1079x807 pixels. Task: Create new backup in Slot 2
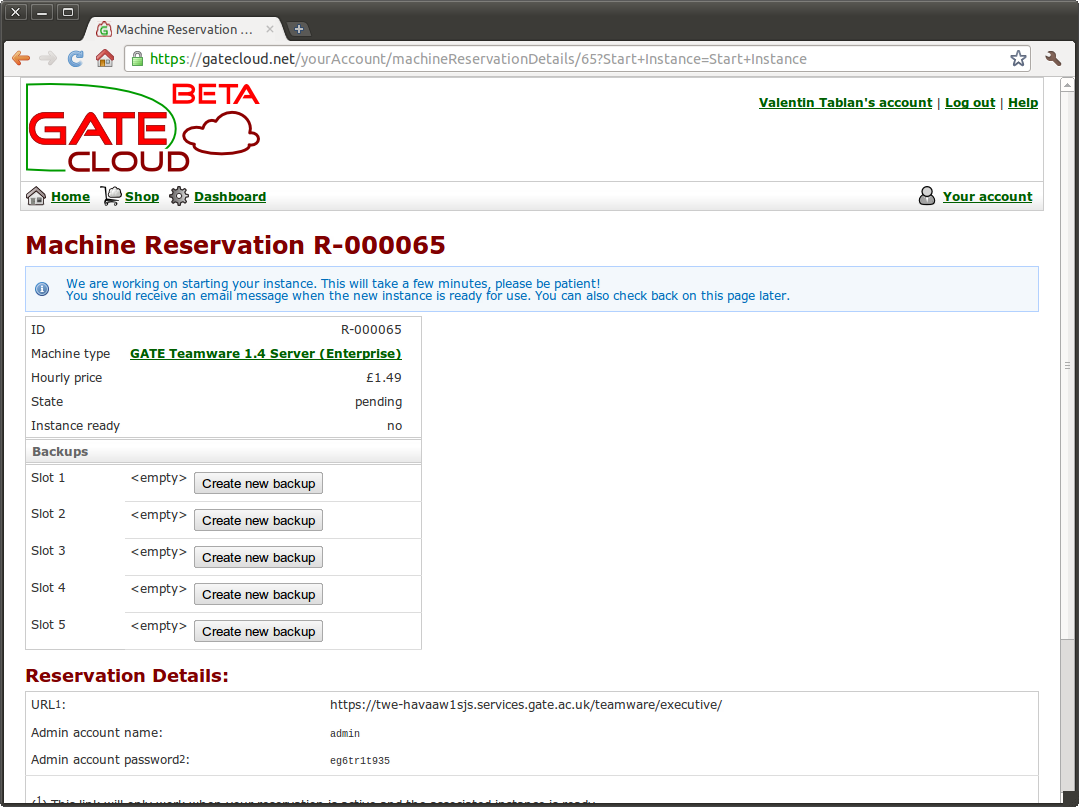(259, 521)
